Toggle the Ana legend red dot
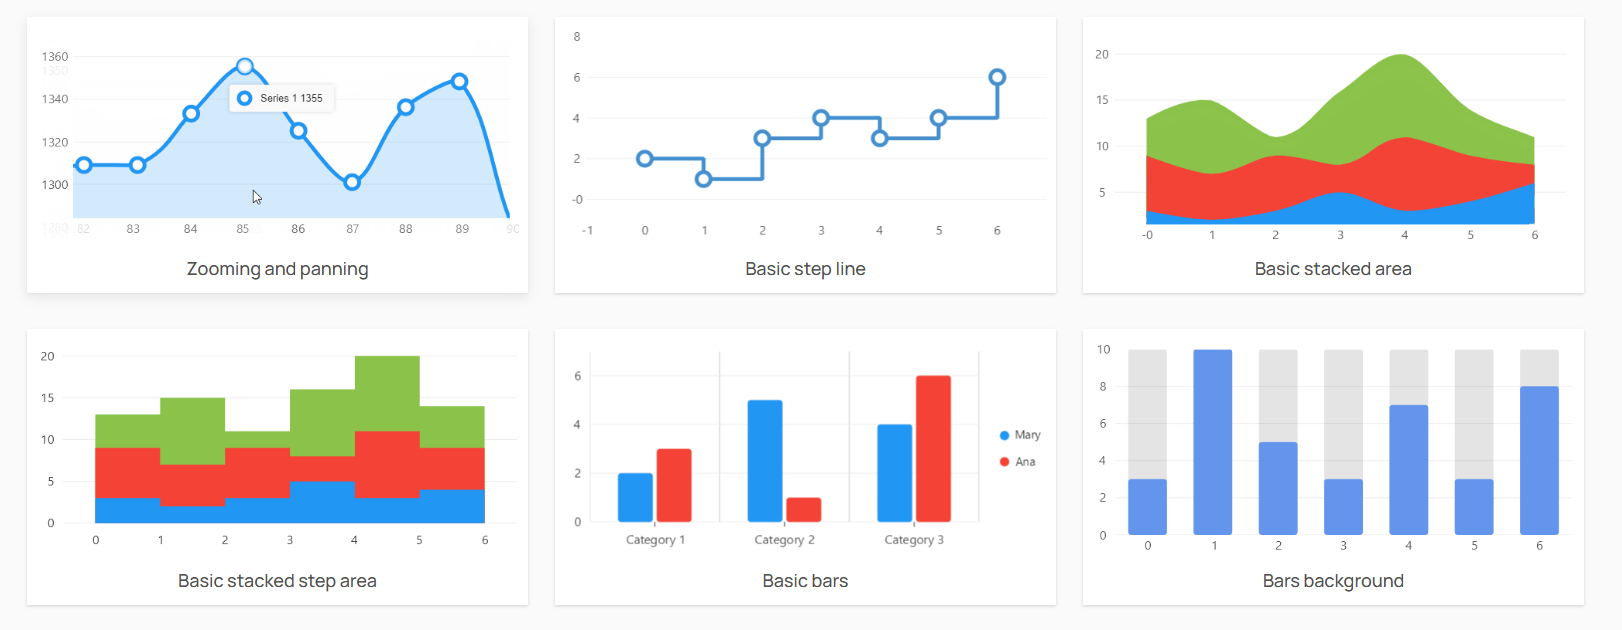This screenshot has height=630, width=1622. (x=1004, y=462)
